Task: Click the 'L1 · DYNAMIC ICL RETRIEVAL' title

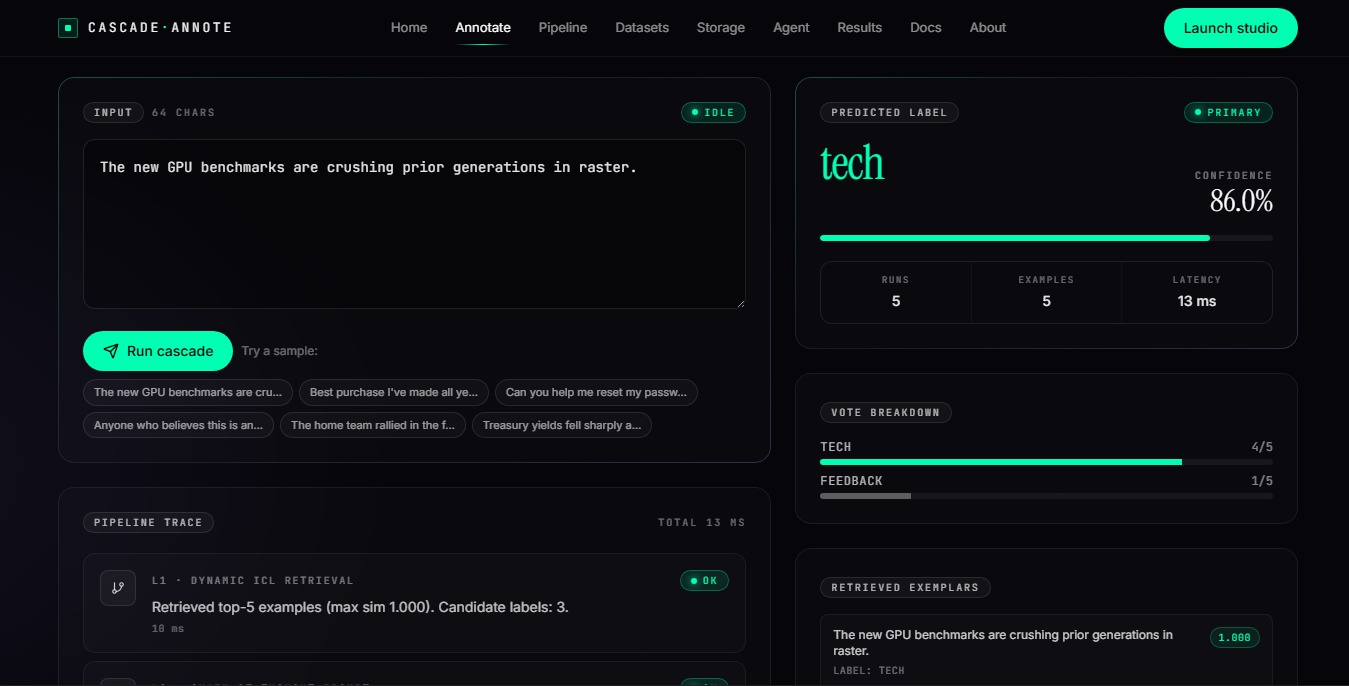Action: tap(253, 581)
